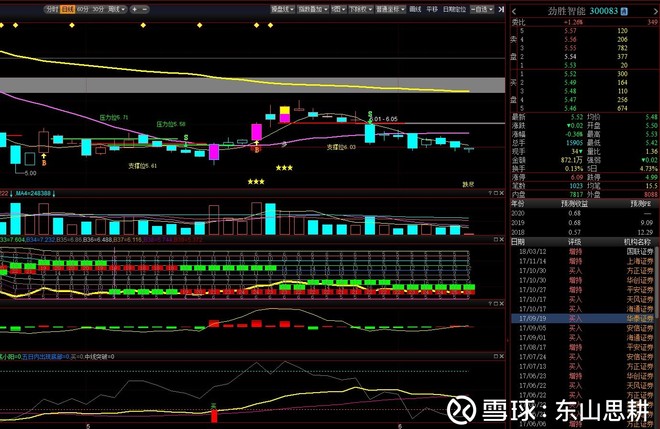The image size is (660, 429).
Task: Open help icon of MACD-like panel
Action: (490, 303)
